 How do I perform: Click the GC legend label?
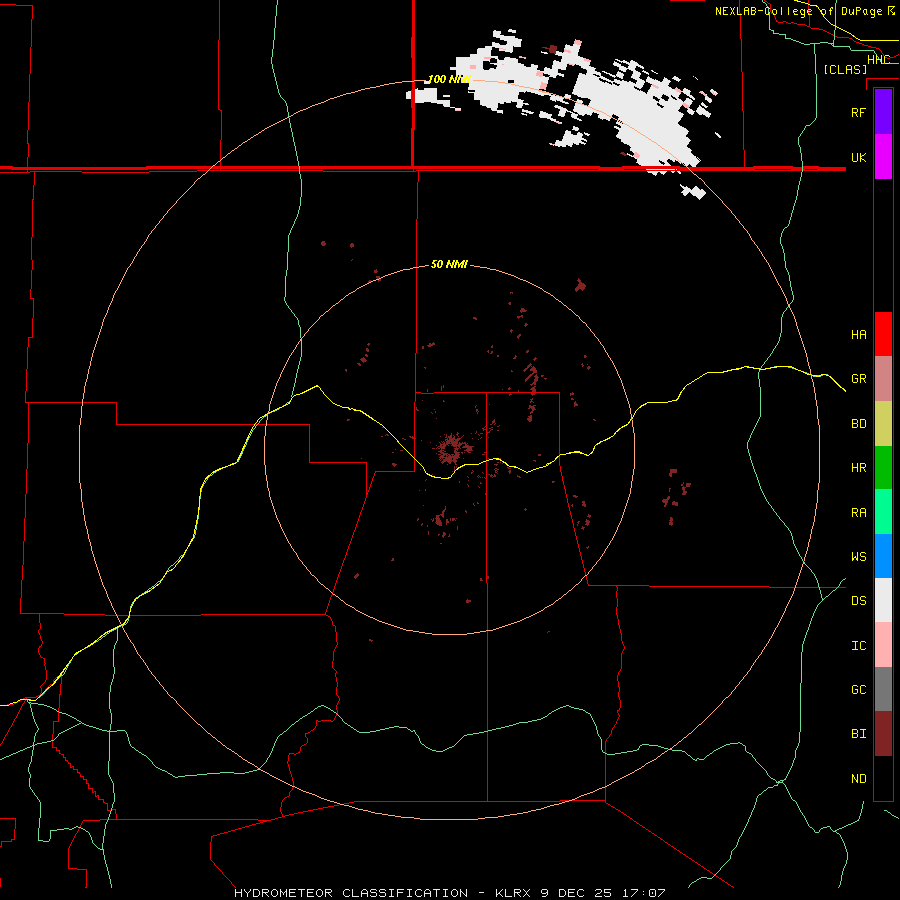click(x=858, y=689)
